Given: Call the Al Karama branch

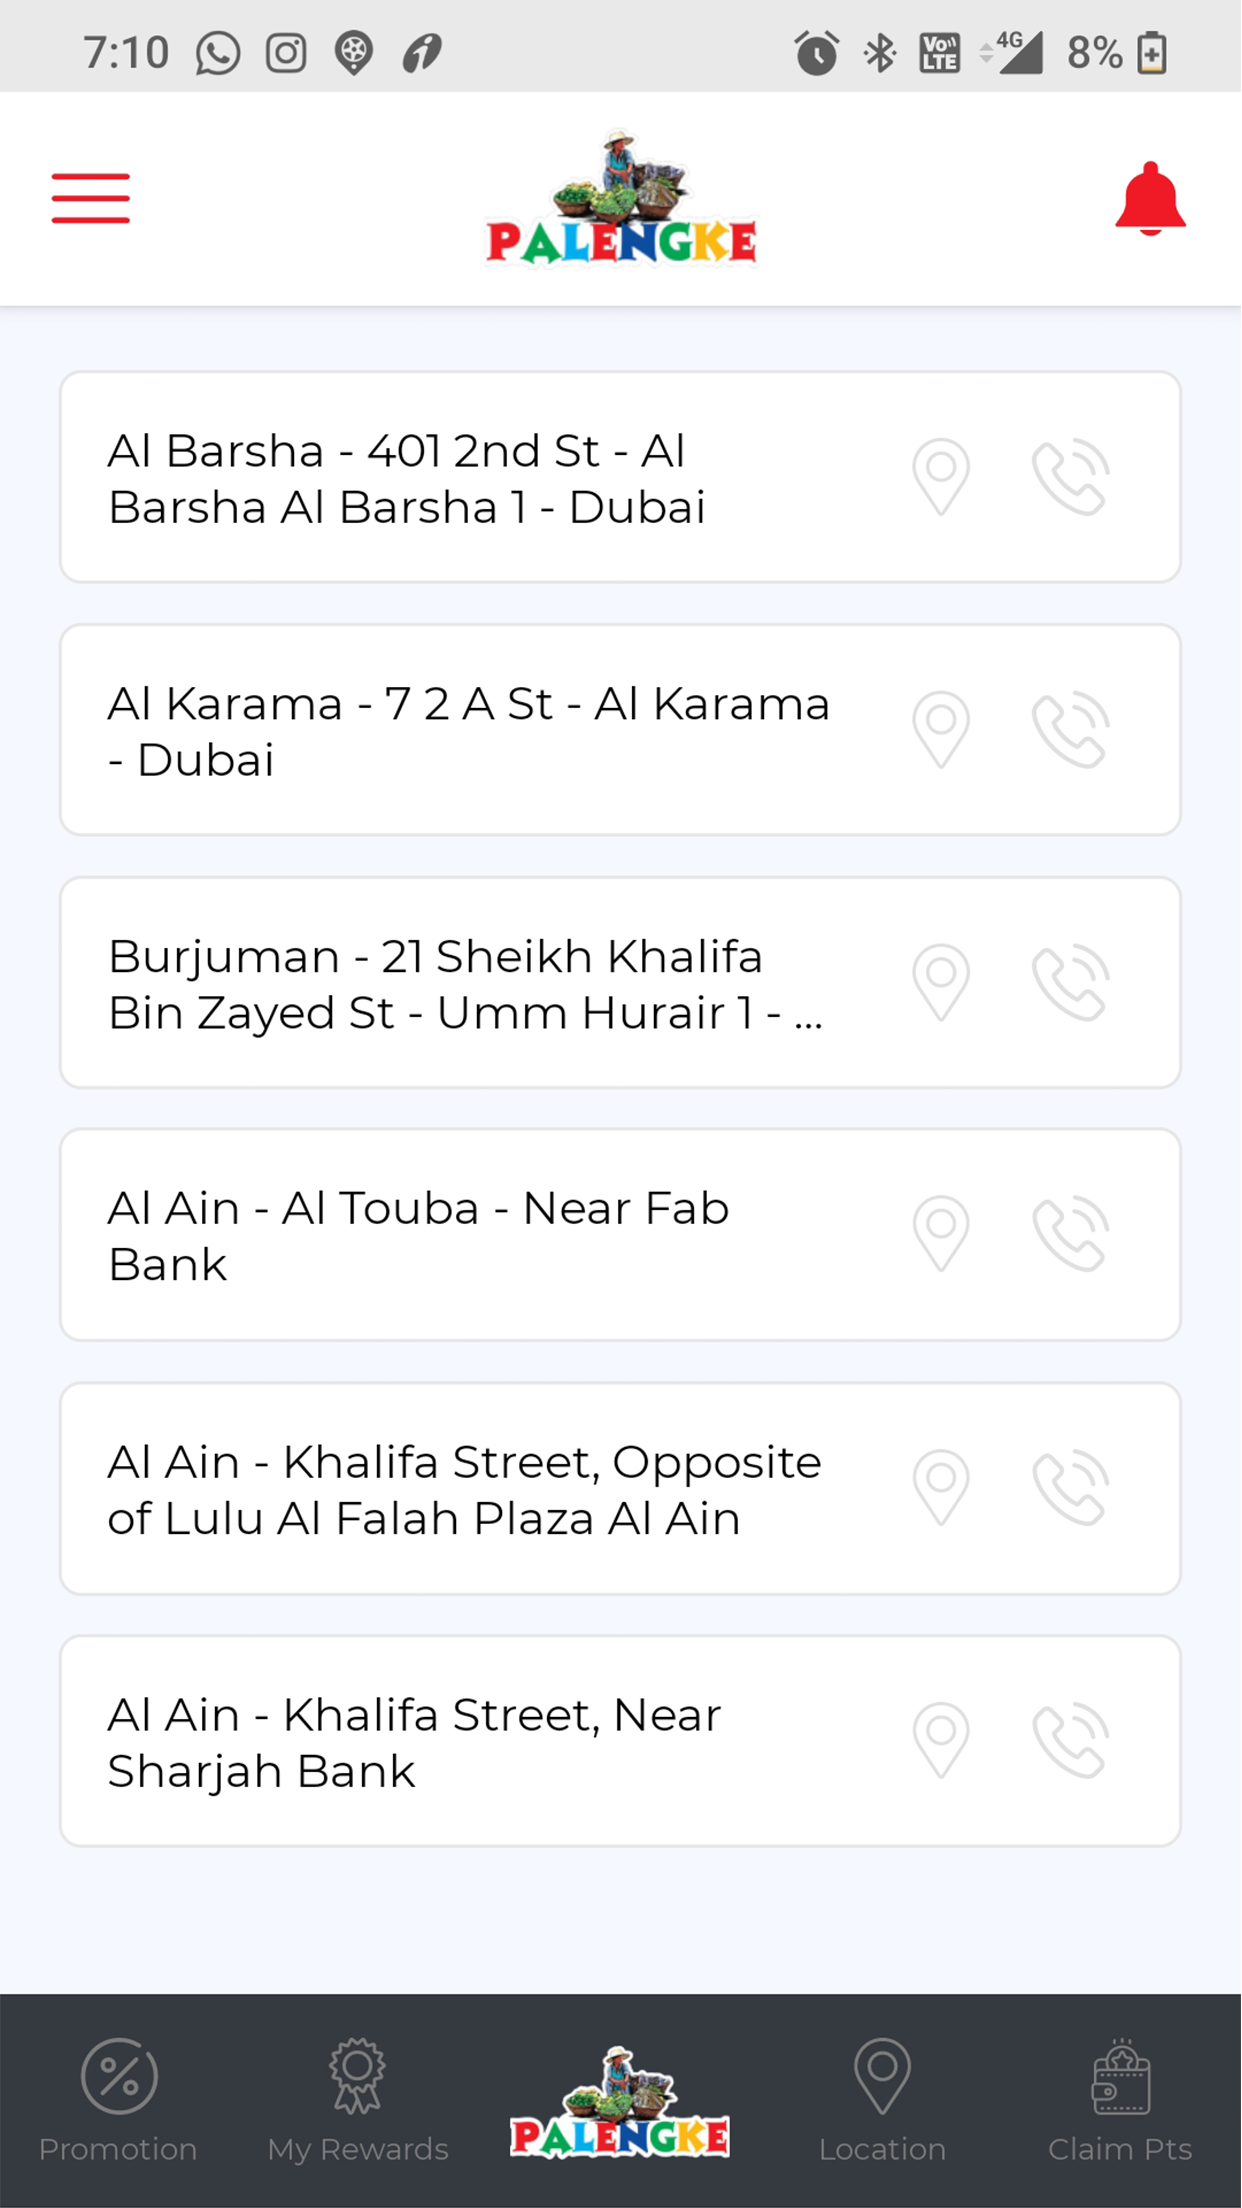Looking at the screenshot, I should 1071,730.
